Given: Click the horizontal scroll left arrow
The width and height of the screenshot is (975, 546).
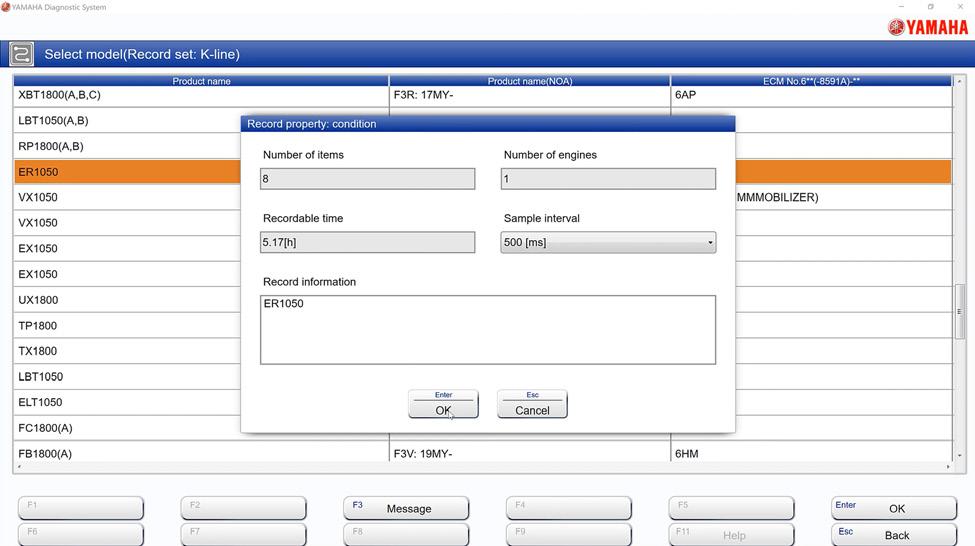Looking at the screenshot, I should pos(19,466).
